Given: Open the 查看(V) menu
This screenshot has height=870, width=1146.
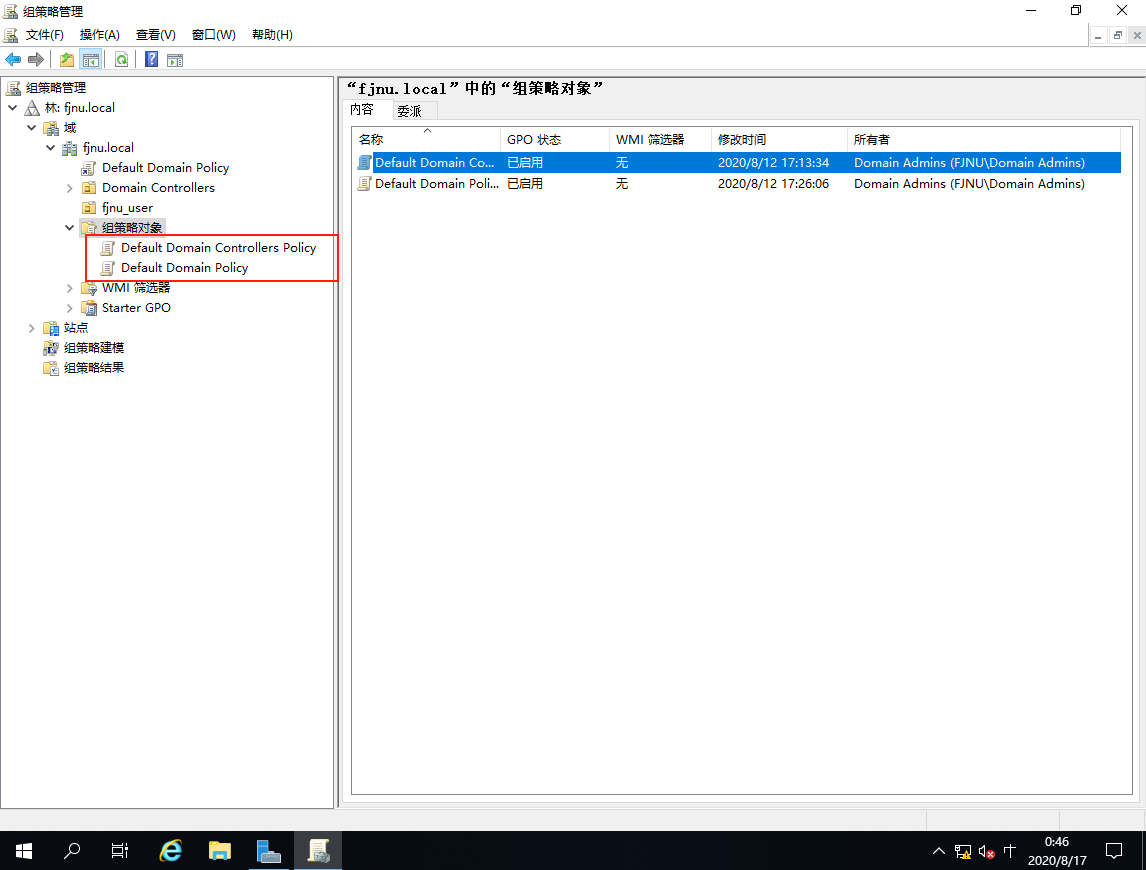Looking at the screenshot, I should (156, 35).
